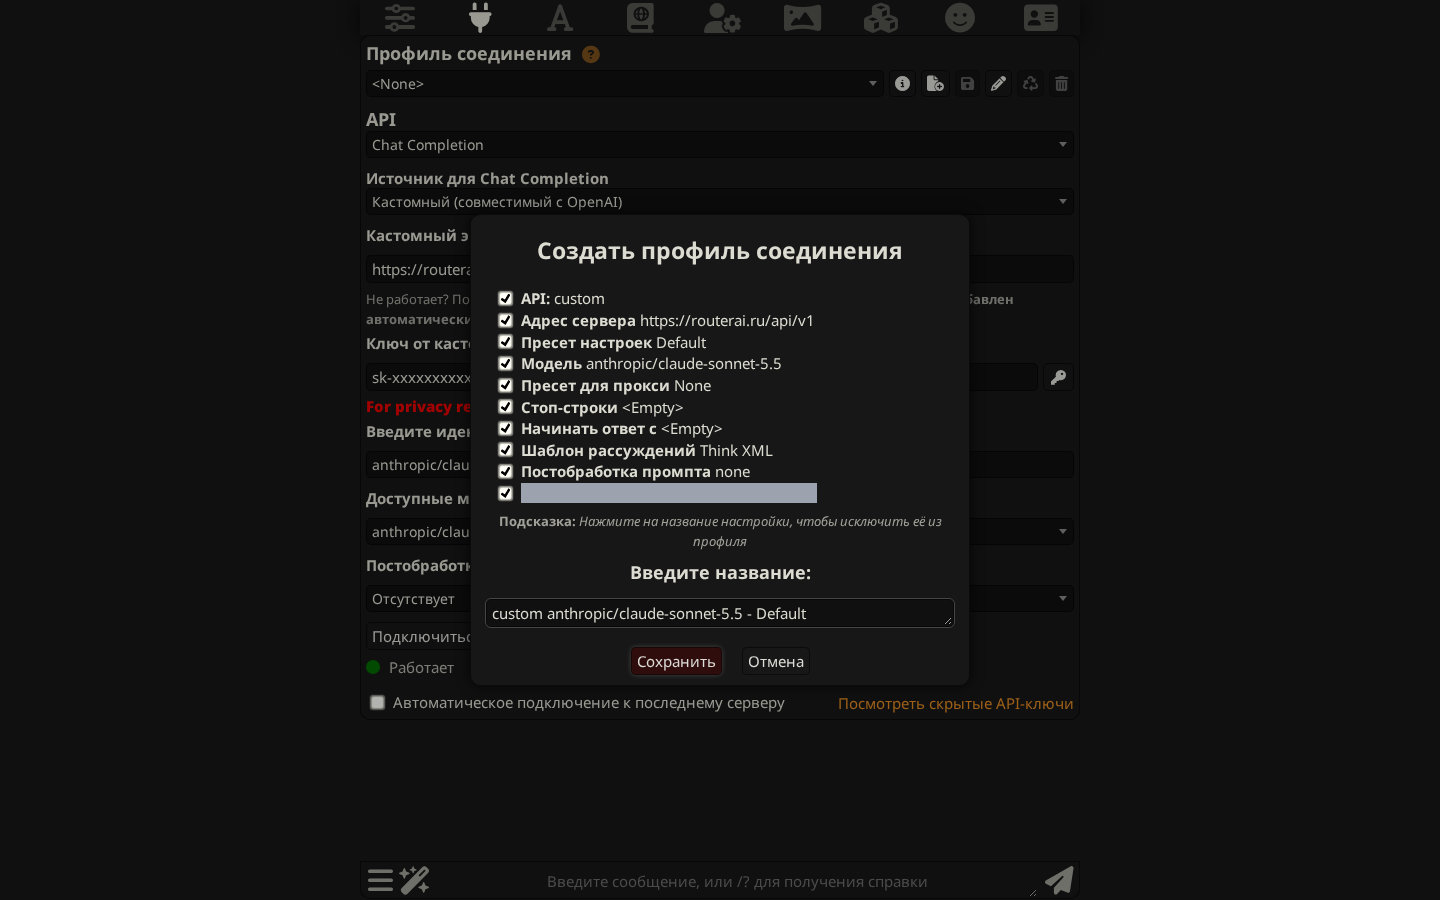Open "Посмотреть скрытые API-ключи" link

[956, 703]
